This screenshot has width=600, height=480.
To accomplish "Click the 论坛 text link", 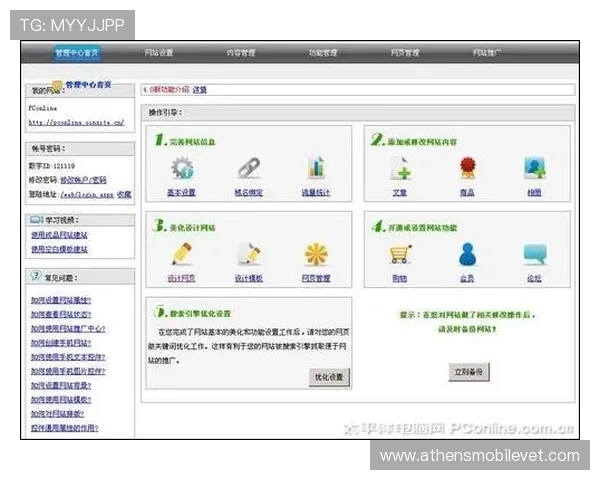I will (535, 278).
